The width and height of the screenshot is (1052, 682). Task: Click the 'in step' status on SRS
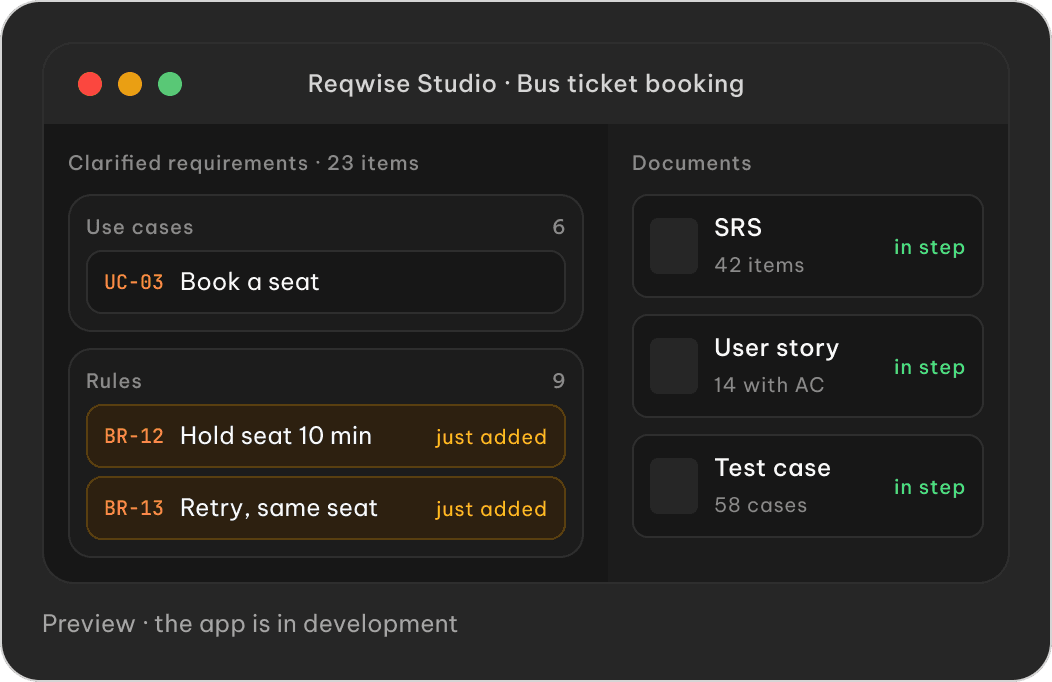coord(929,247)
